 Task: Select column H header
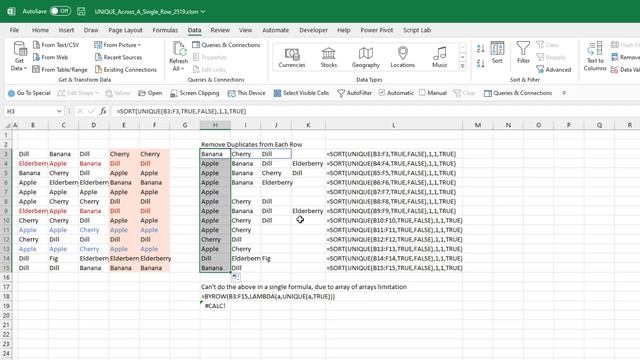click(215, 125)
